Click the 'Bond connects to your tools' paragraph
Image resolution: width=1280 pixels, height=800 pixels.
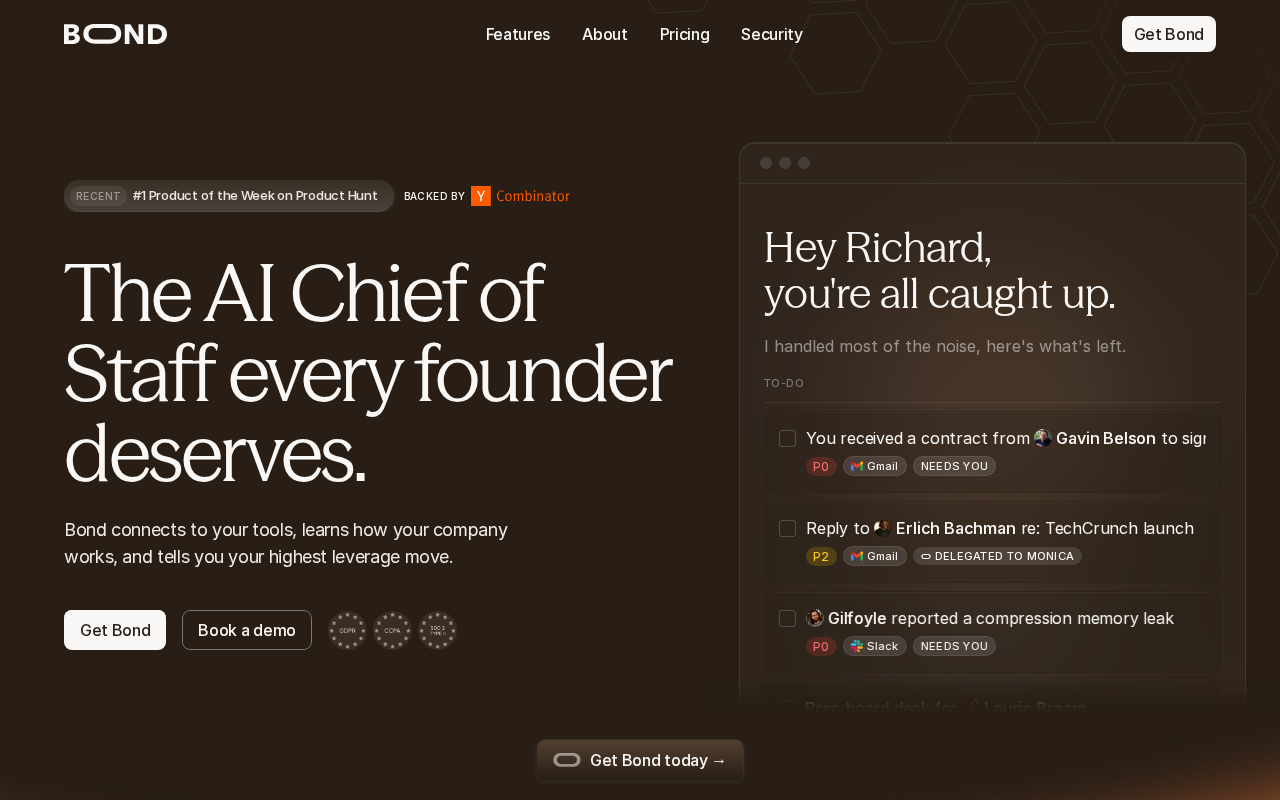[x=286, y=543]
